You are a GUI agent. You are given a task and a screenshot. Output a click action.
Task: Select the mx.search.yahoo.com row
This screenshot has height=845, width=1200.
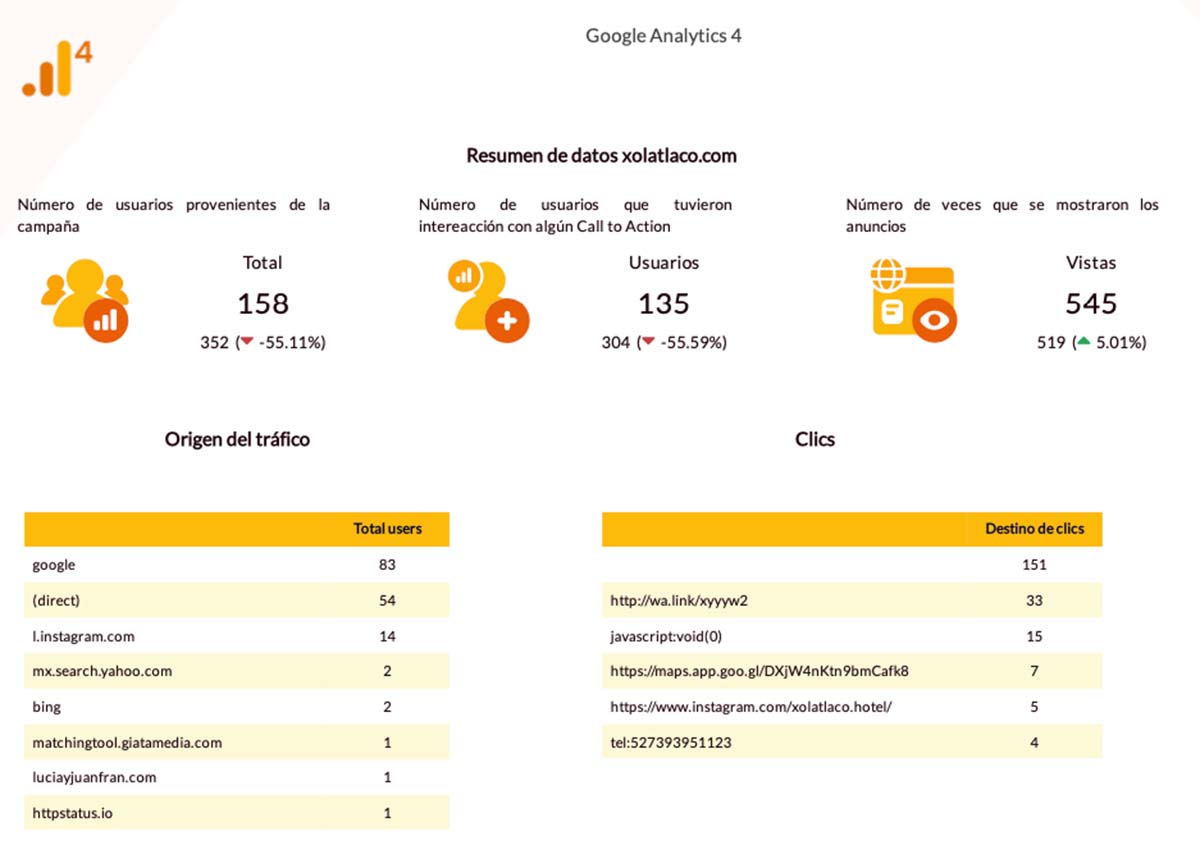[x=237, y=671]
